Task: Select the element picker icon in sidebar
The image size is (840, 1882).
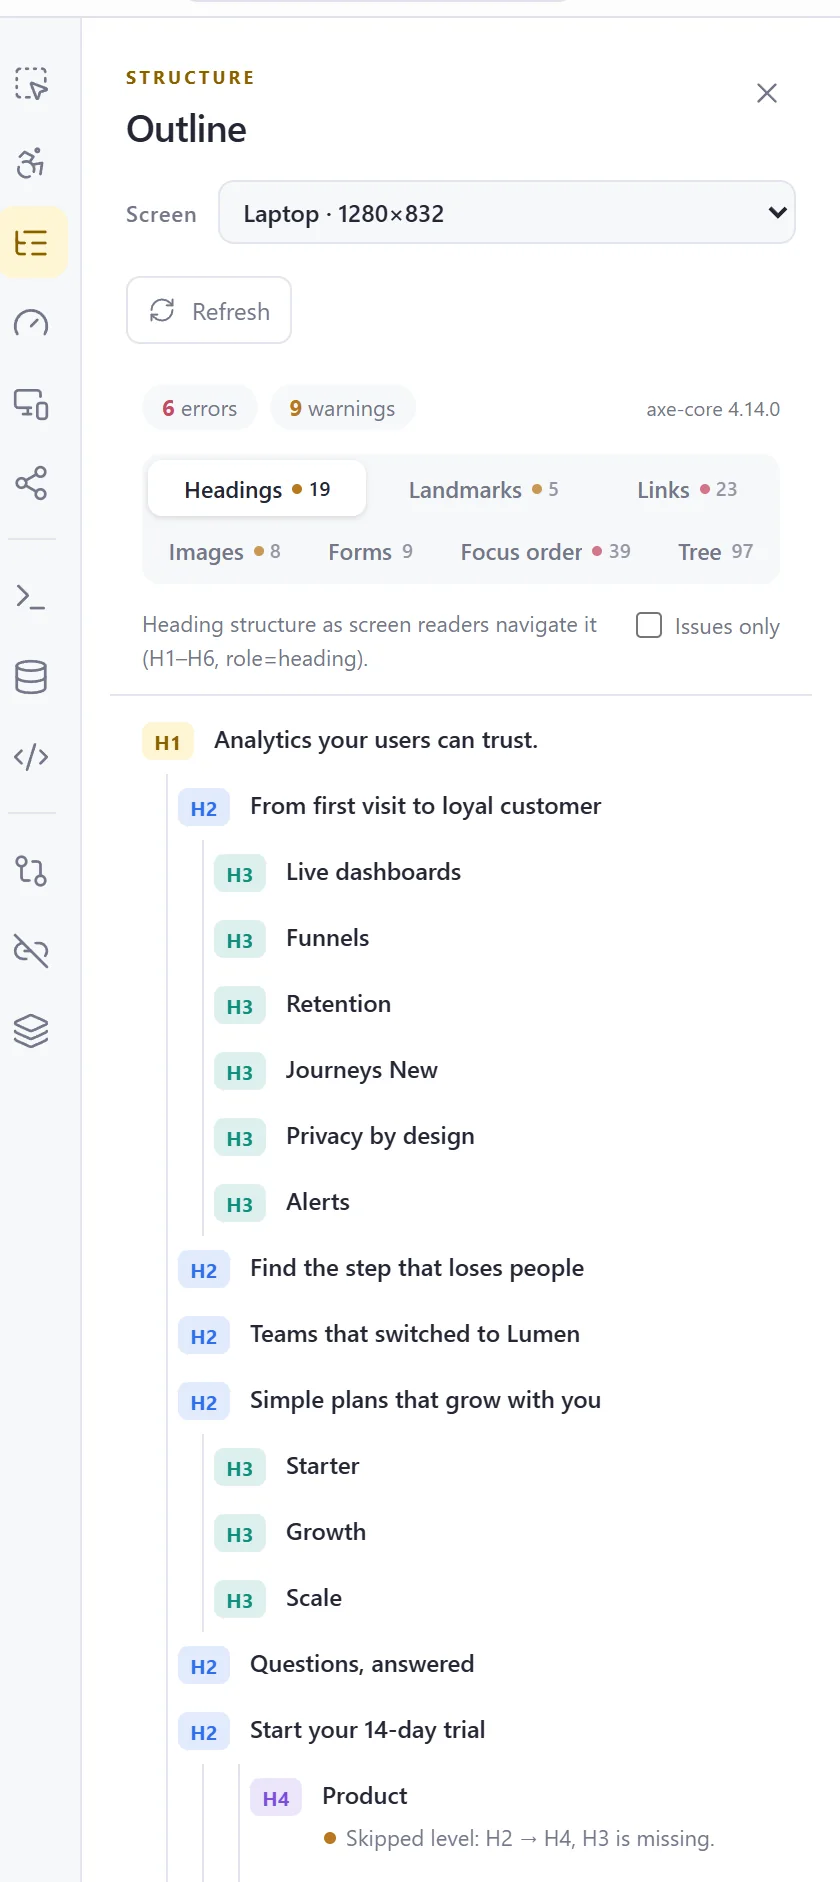Action: click(31, 83)
